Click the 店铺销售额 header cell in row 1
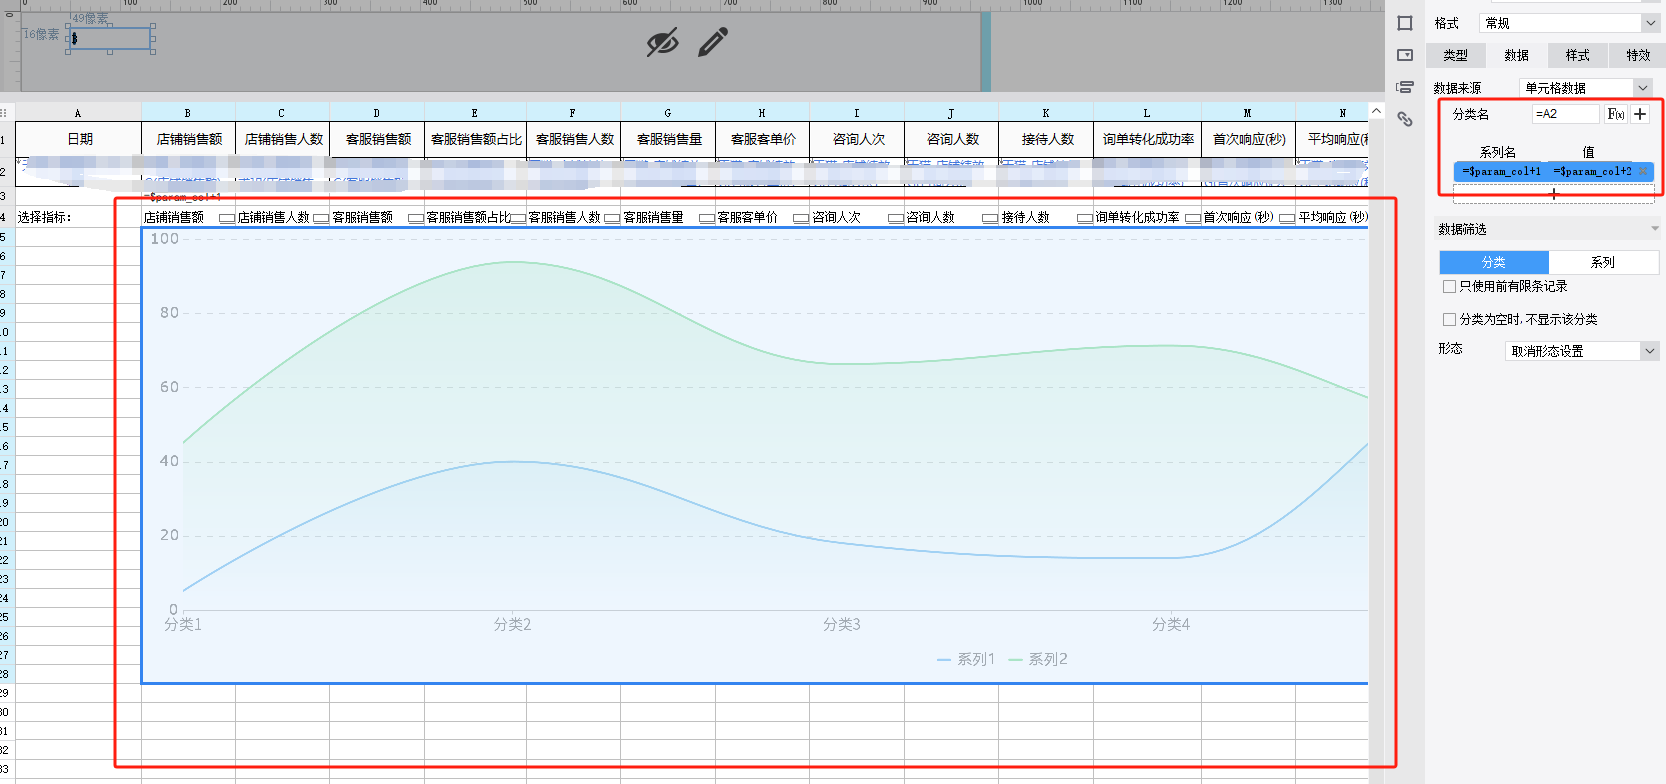 point(189,139)
